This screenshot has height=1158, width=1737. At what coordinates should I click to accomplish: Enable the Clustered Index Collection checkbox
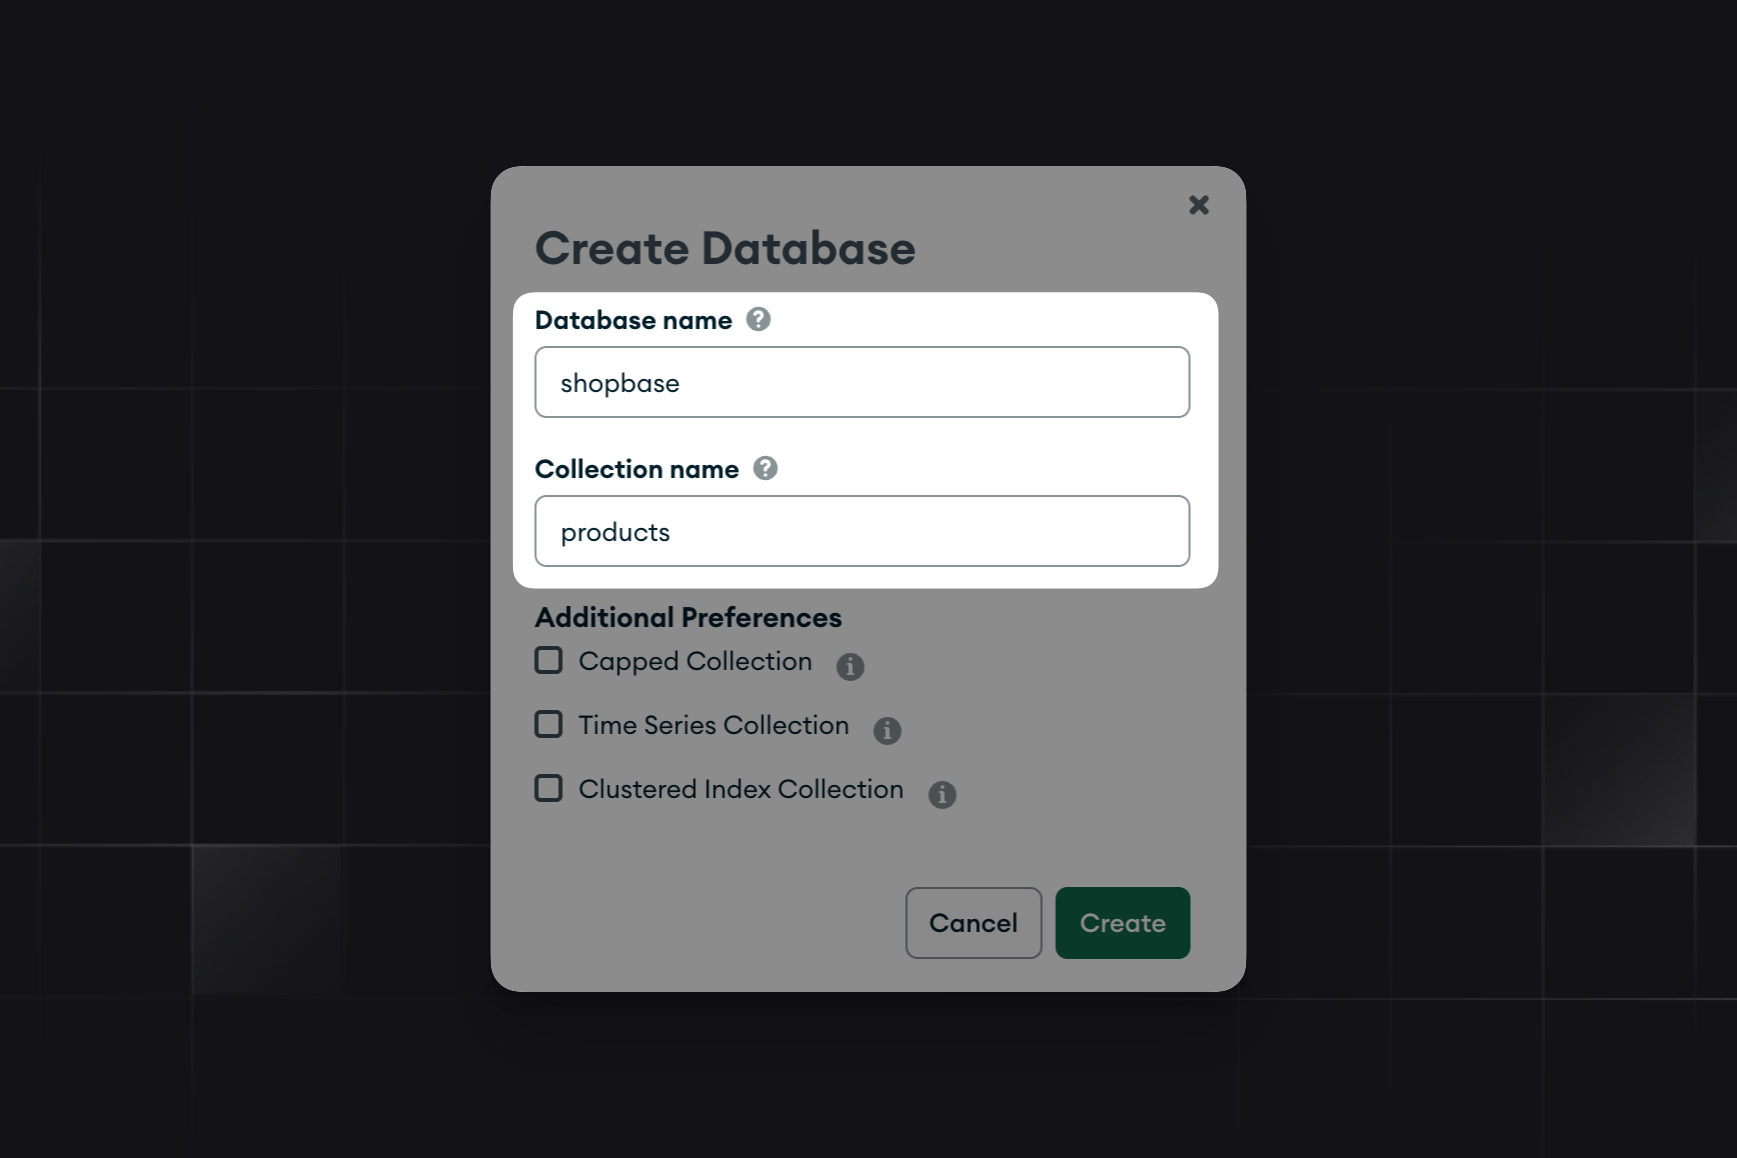pos(548,788)
